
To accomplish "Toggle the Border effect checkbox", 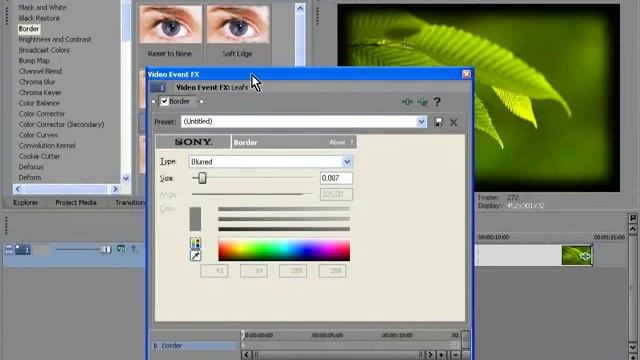I will [x=164, y=101].
